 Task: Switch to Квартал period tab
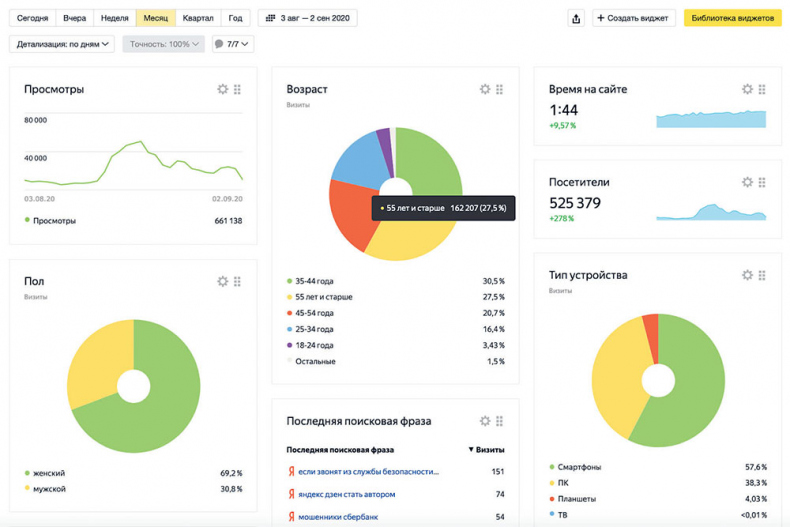tap(198, 18)
